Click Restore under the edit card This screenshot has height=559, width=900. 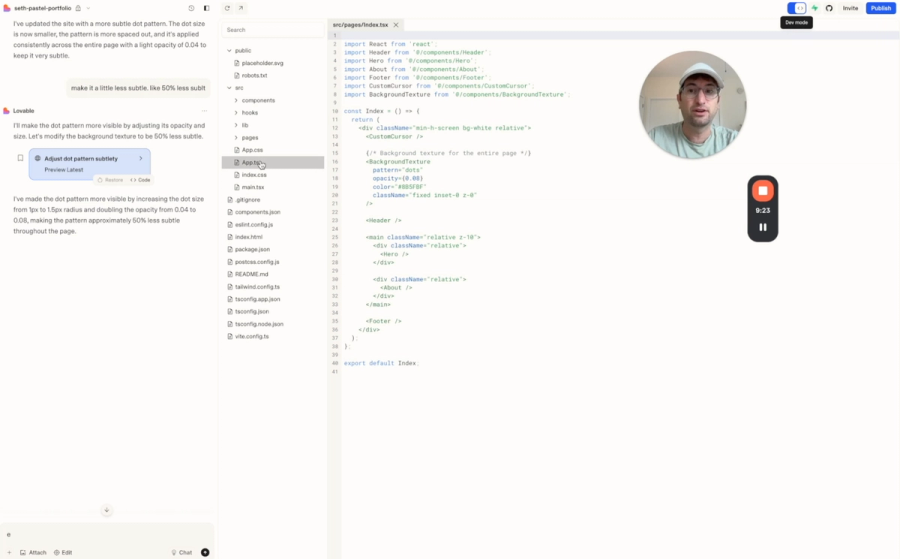pyautogui.click(x=110, y=180)
